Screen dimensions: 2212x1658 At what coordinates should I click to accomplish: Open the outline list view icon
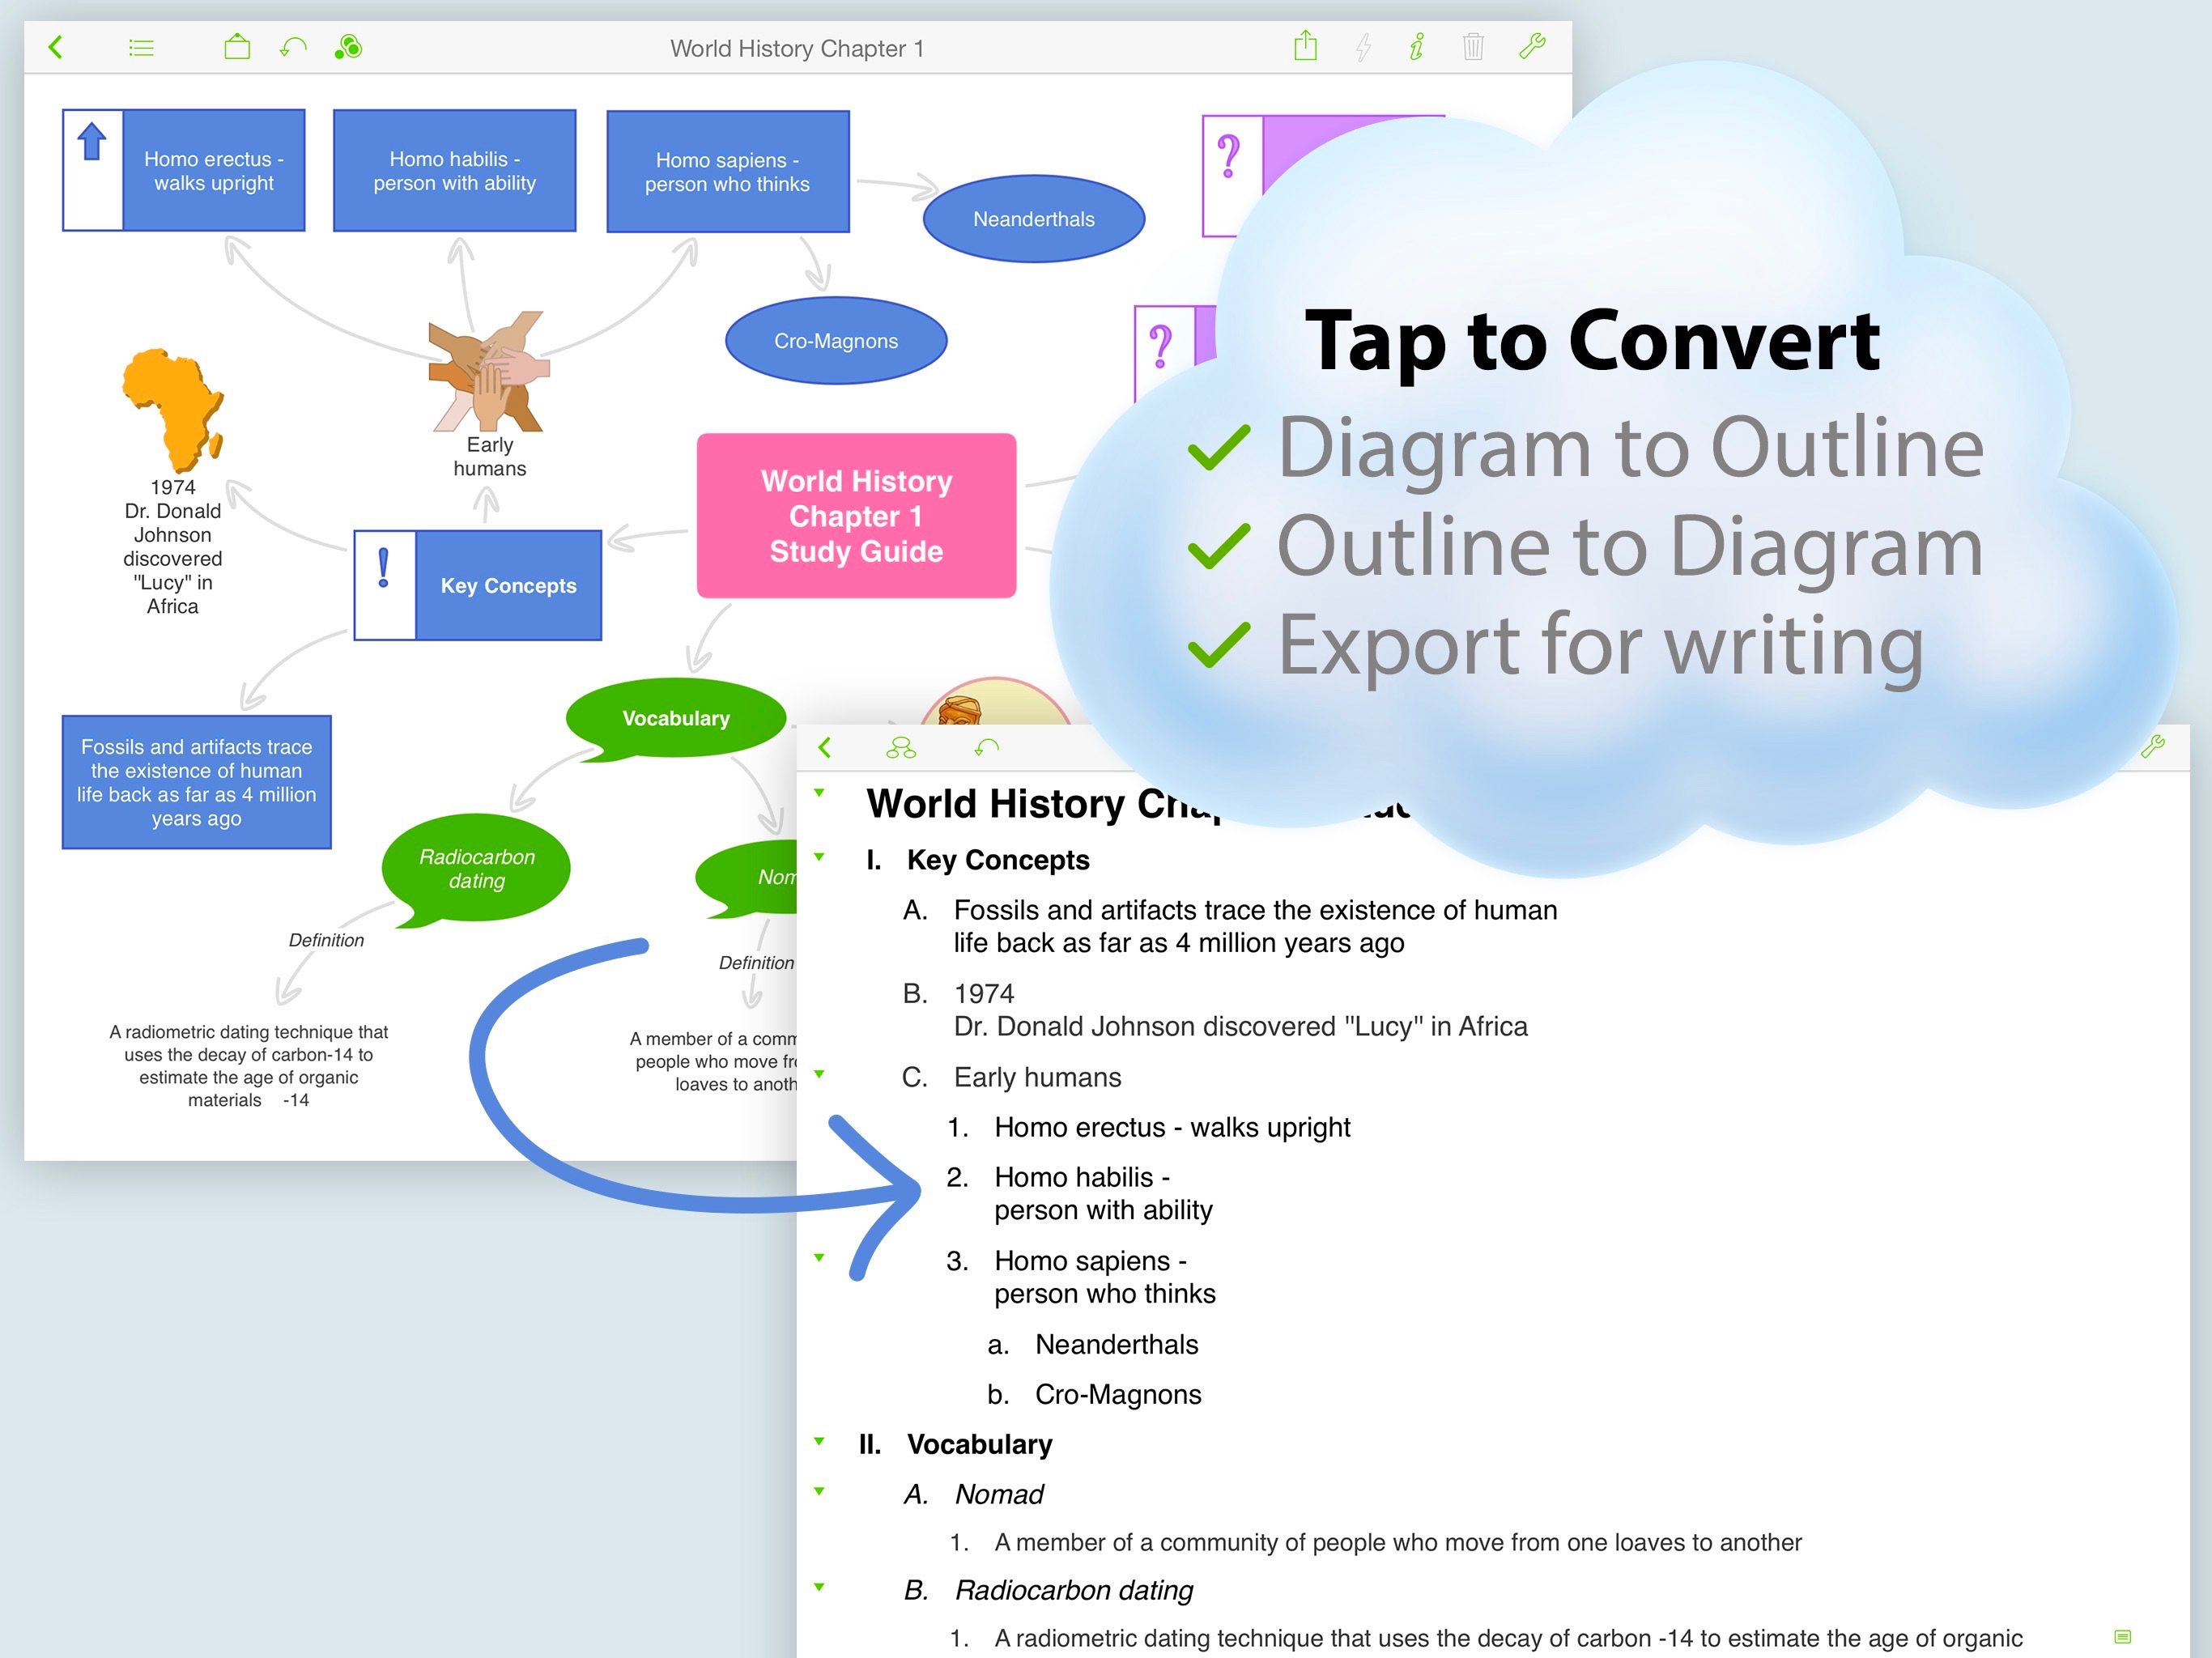[141, 48]
